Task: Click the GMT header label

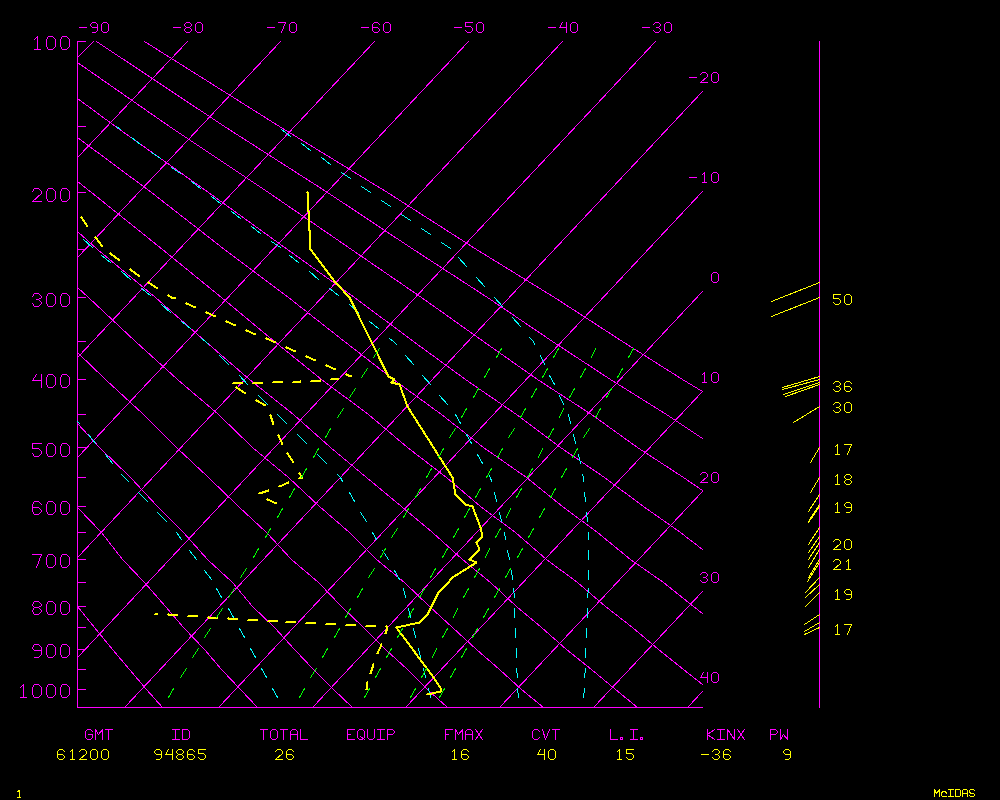Action: coord(99,735)
